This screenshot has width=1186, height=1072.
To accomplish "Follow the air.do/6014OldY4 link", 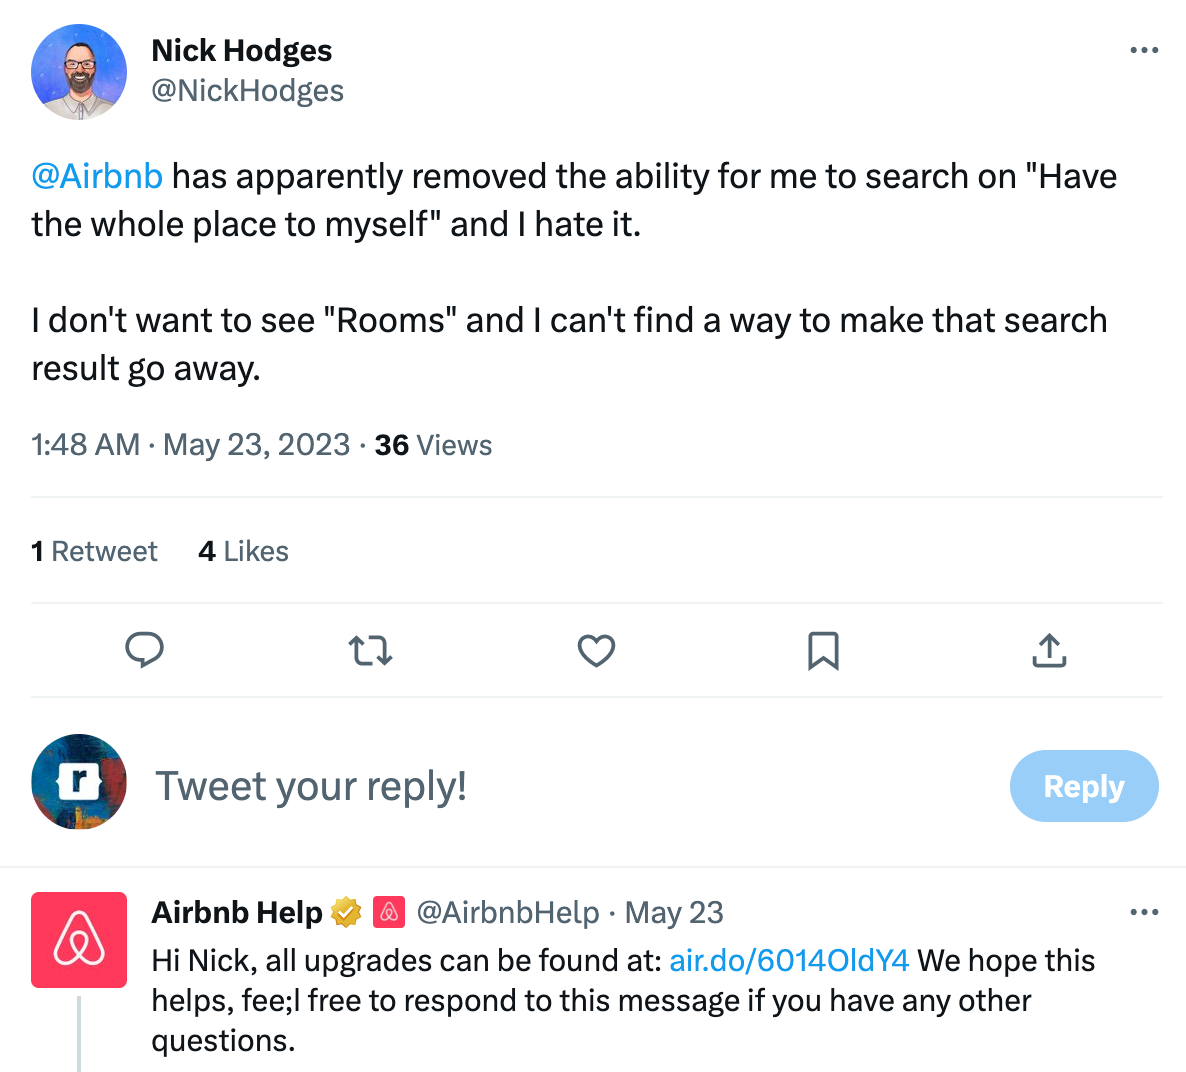I will tap(789, 960).
